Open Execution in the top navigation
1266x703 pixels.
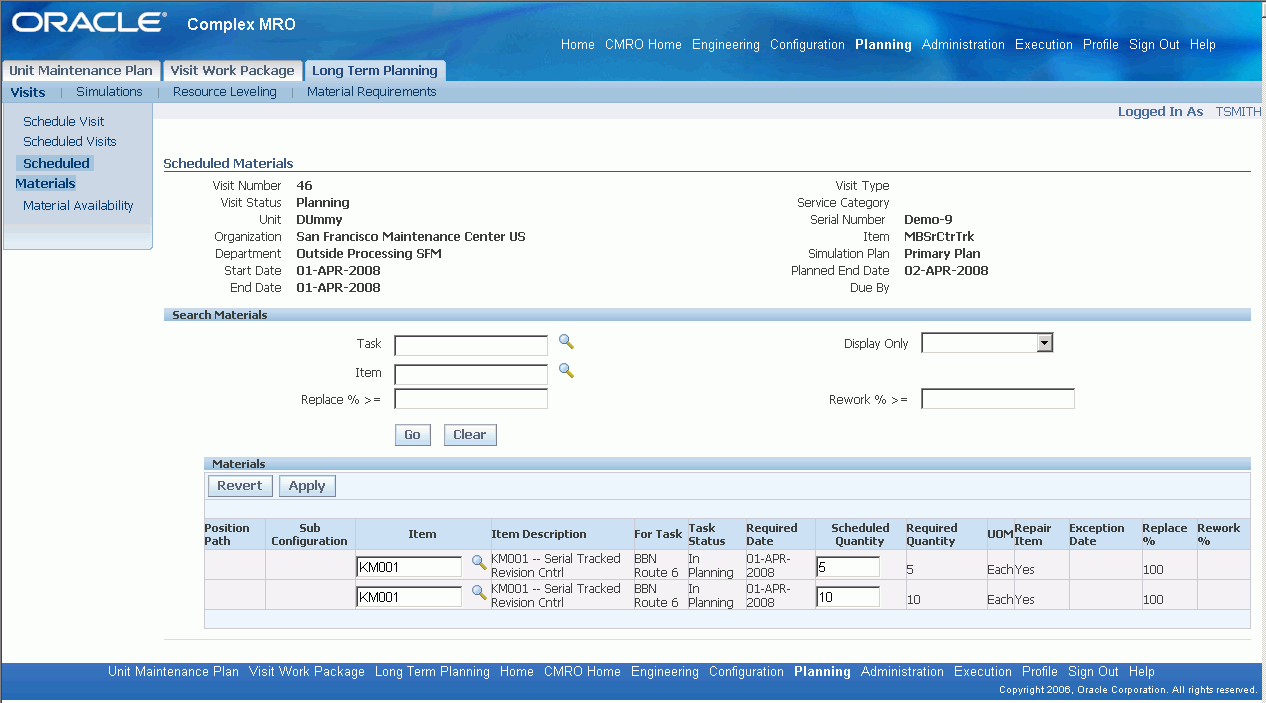point(1044,45)
